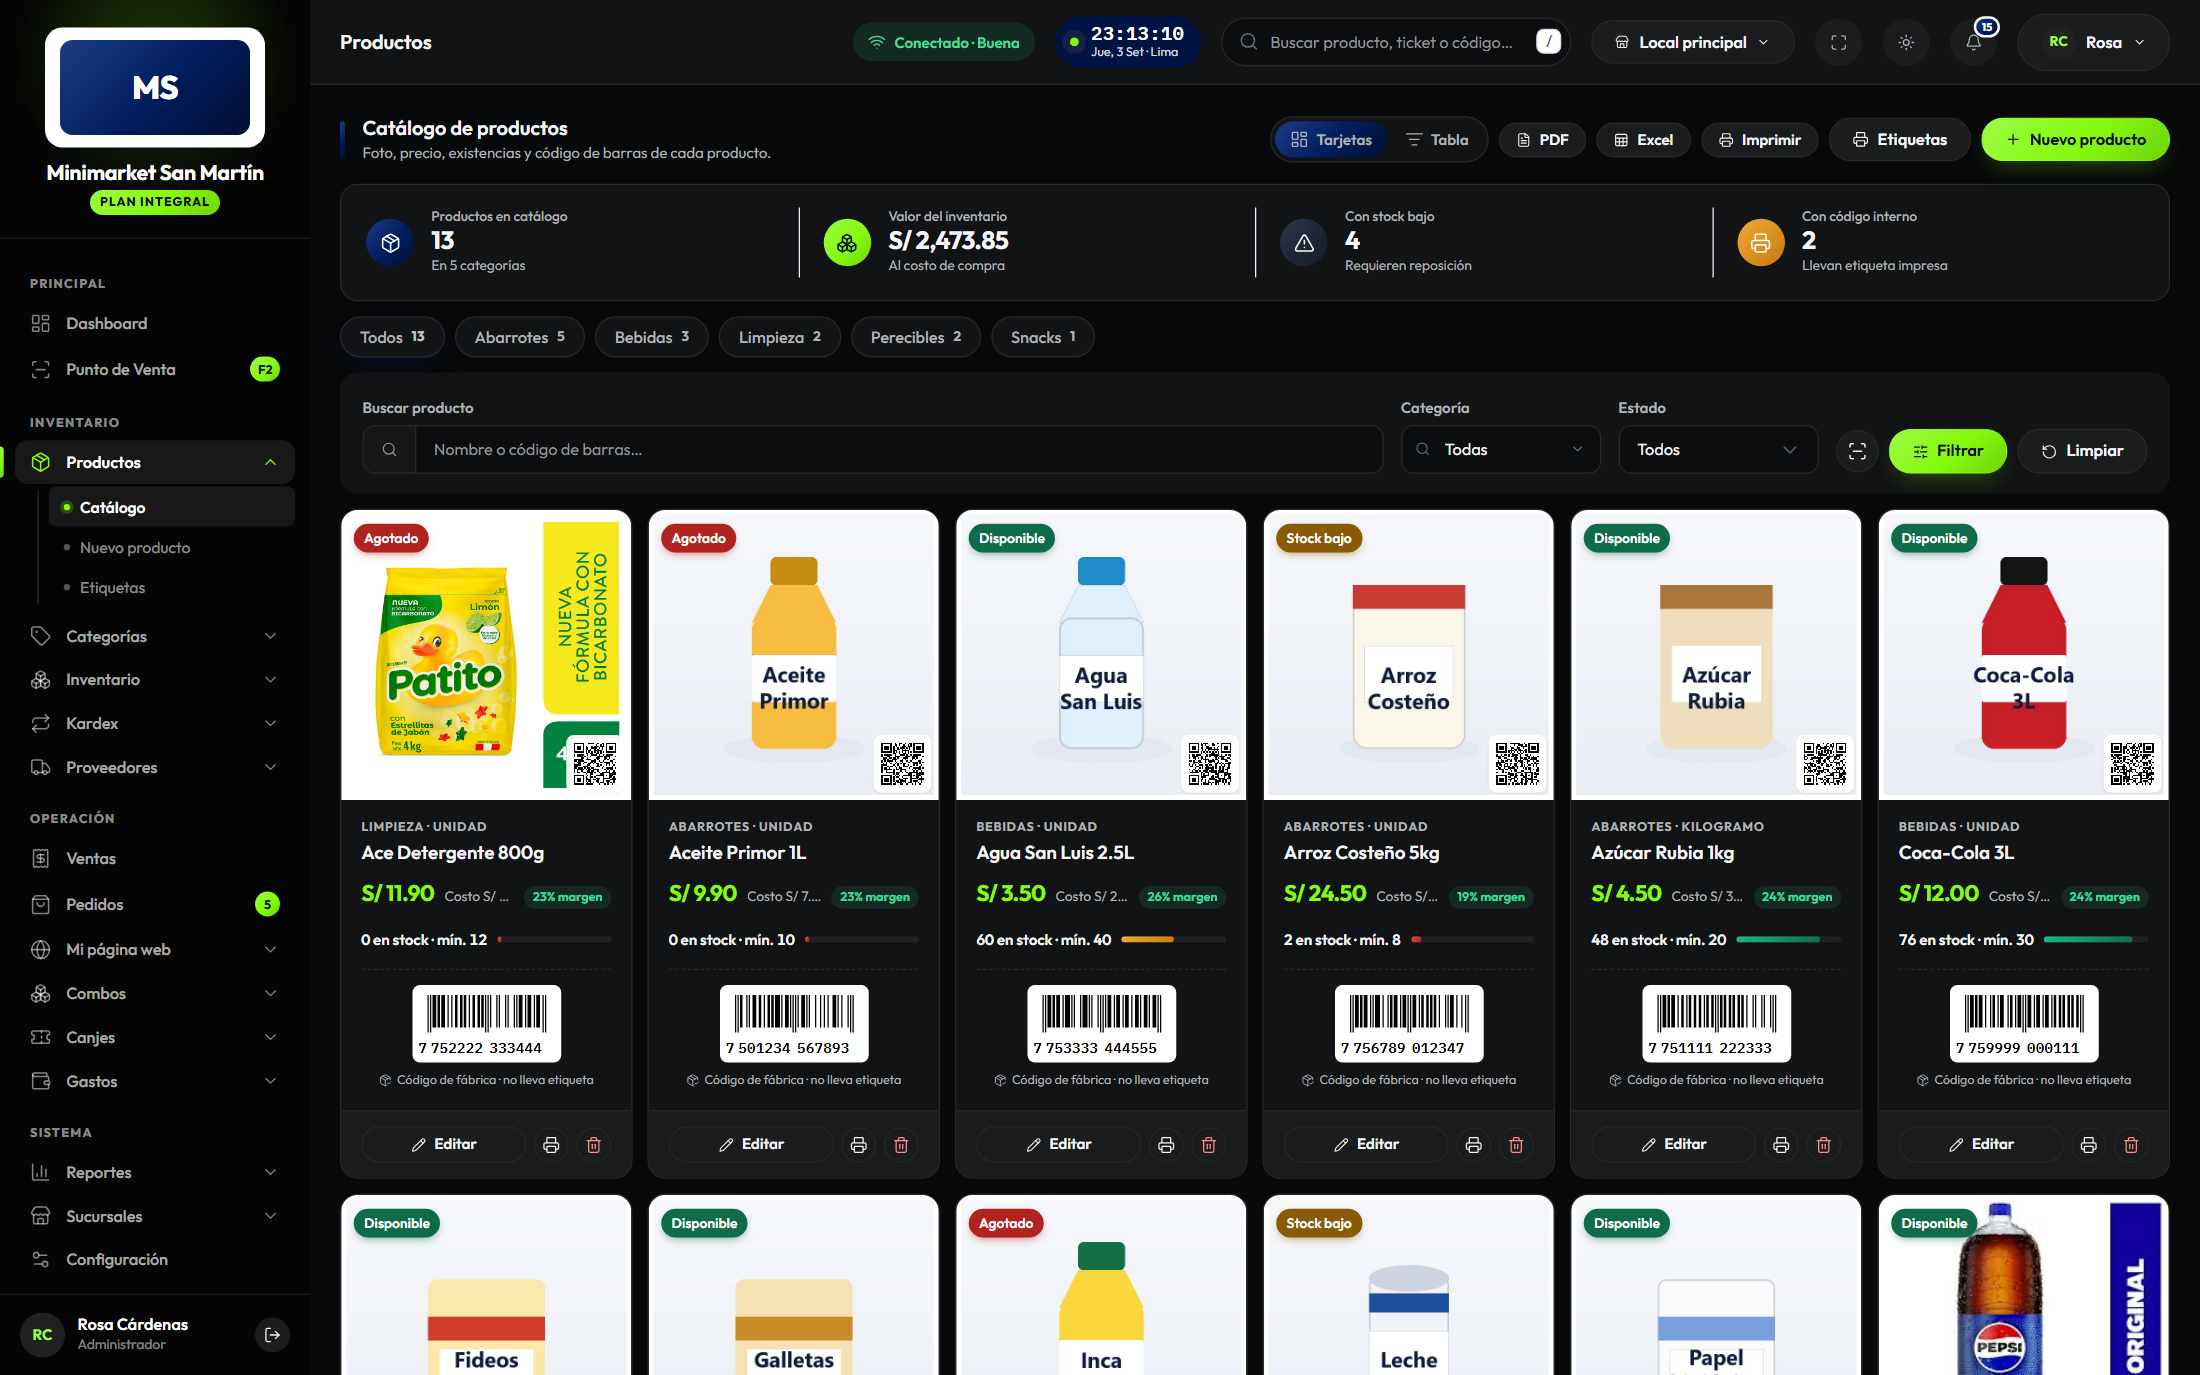The image size is (2200, 1375).
Task: Open Dashboard from sidebar
Action: [155, 323]
